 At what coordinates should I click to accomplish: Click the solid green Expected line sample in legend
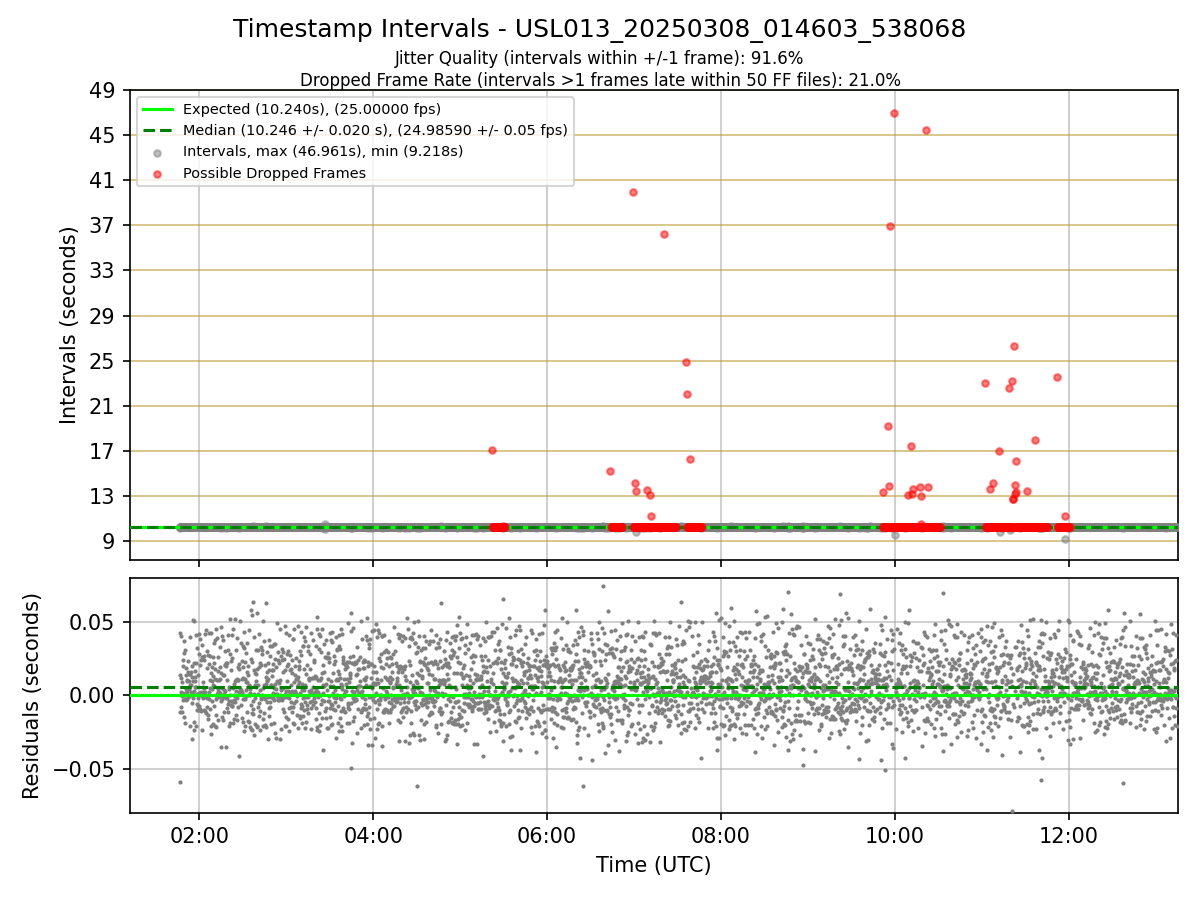[x=158, y=109]
